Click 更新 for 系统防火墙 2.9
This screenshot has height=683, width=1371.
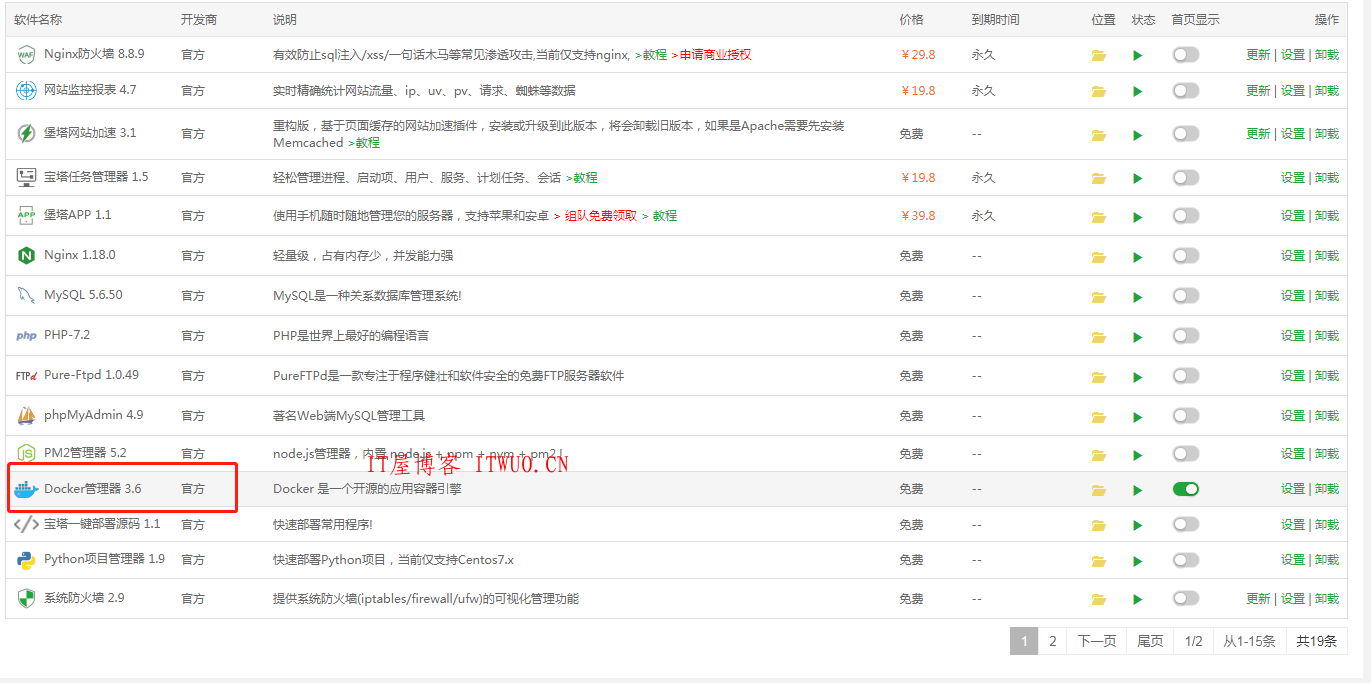coord(1258,599)
